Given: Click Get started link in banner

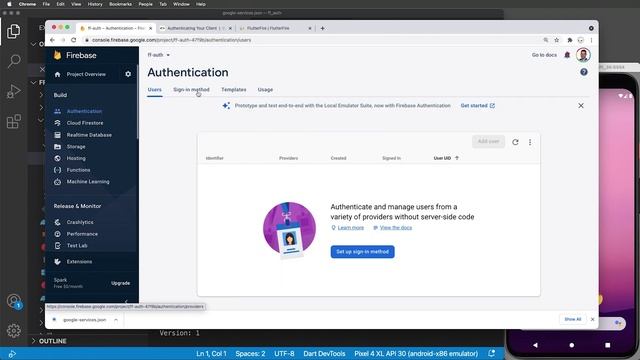Looking at the screenshot, I should coord(478,106).
